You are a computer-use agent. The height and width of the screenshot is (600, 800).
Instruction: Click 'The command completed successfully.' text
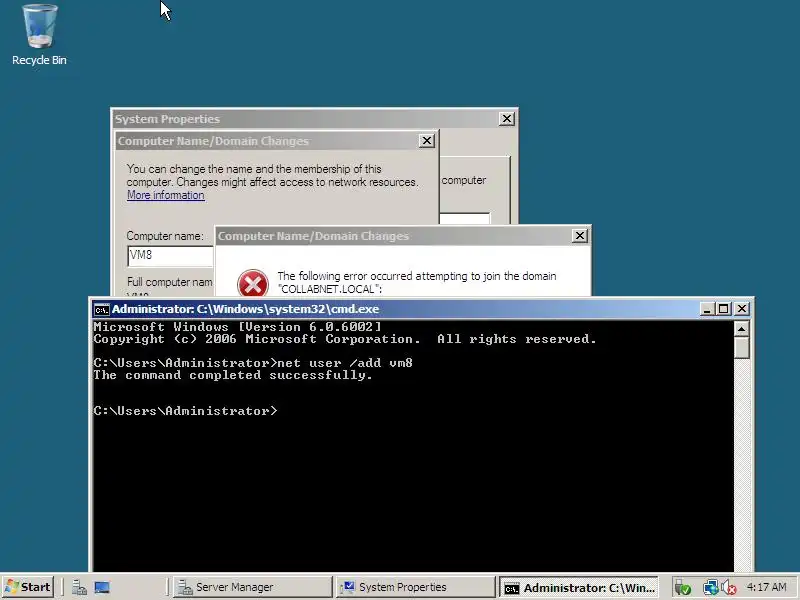[x=233, y=376]
